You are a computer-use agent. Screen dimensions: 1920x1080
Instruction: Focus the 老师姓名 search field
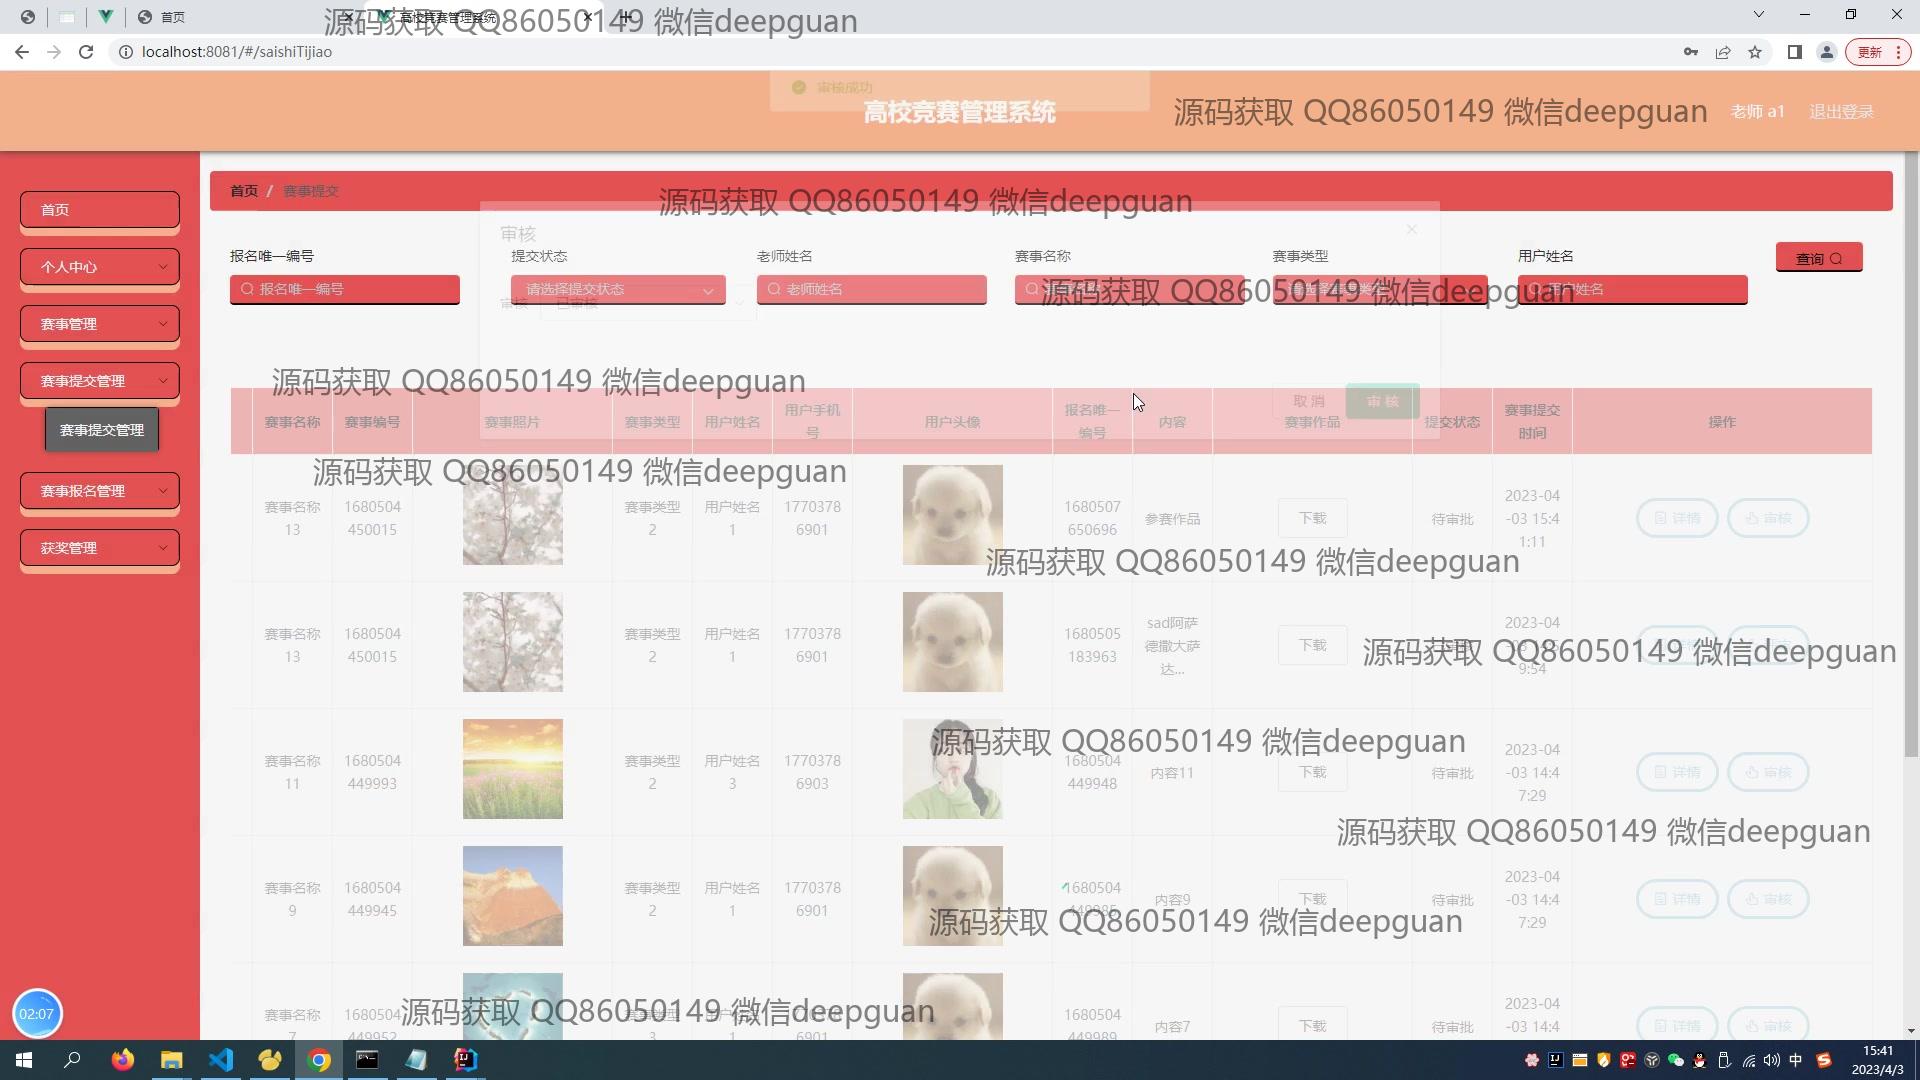point(872,289)
